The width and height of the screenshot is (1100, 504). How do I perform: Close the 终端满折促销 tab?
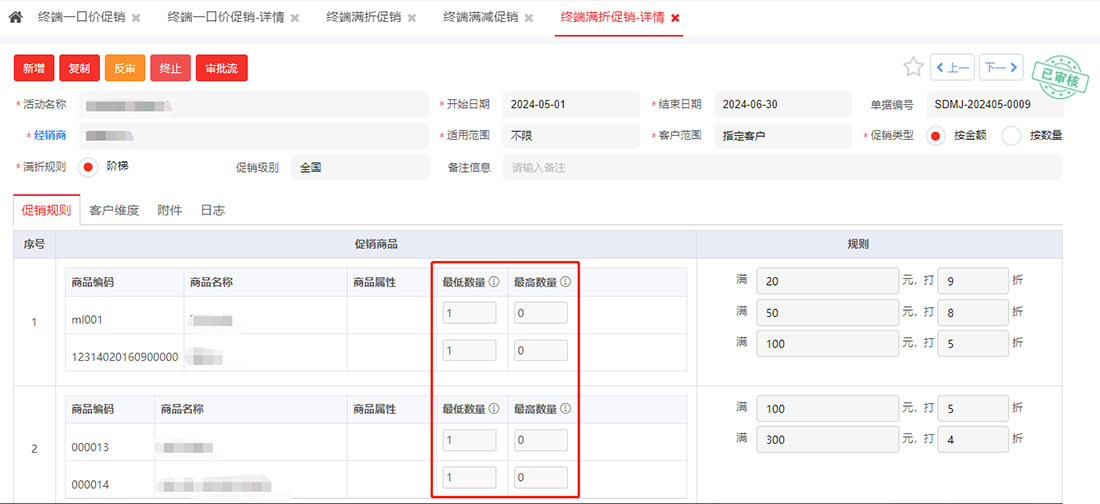[412, 18]
